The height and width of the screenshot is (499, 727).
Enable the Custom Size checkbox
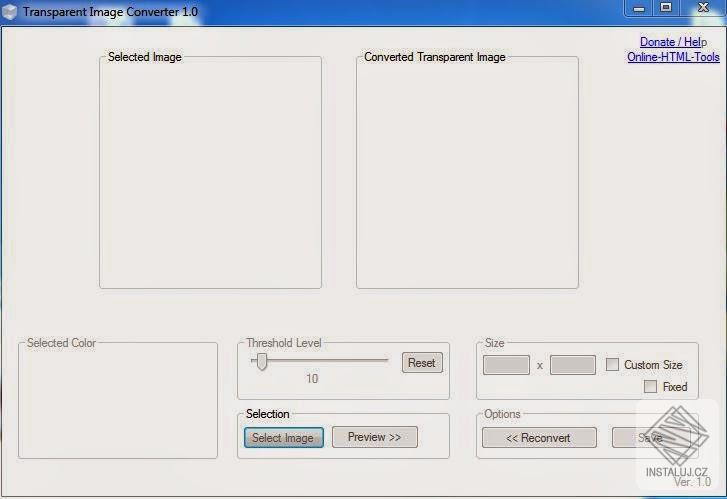coord(612,365)
